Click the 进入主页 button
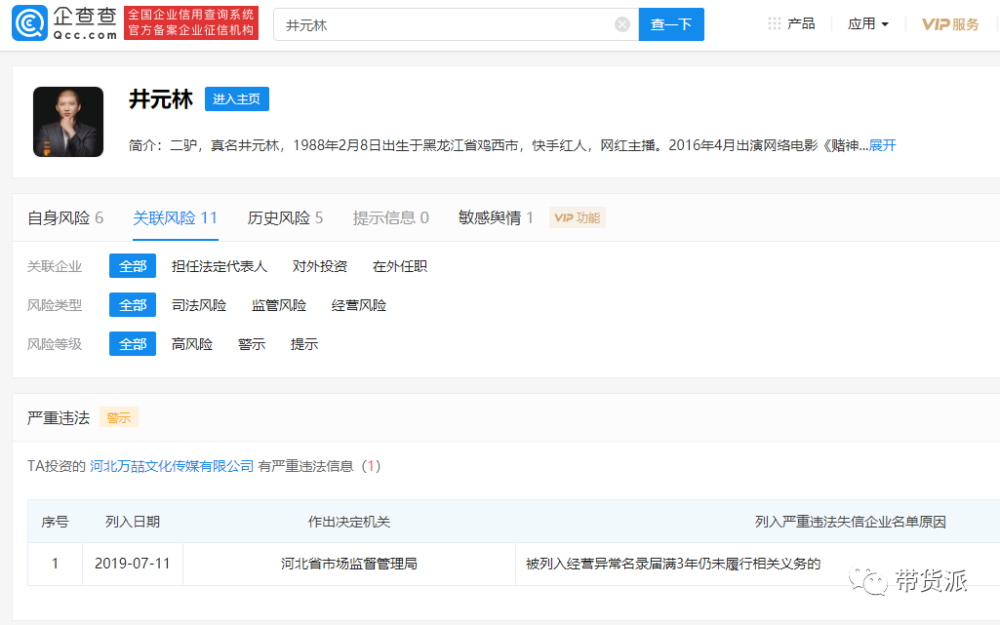The image size is (1000, 625). coord(237,99)
